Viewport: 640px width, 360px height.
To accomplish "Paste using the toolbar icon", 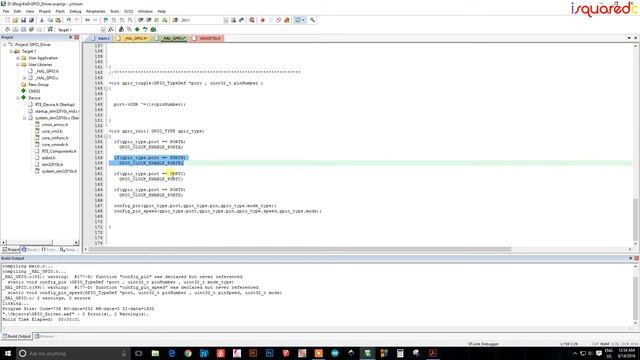I will [58, 20].
